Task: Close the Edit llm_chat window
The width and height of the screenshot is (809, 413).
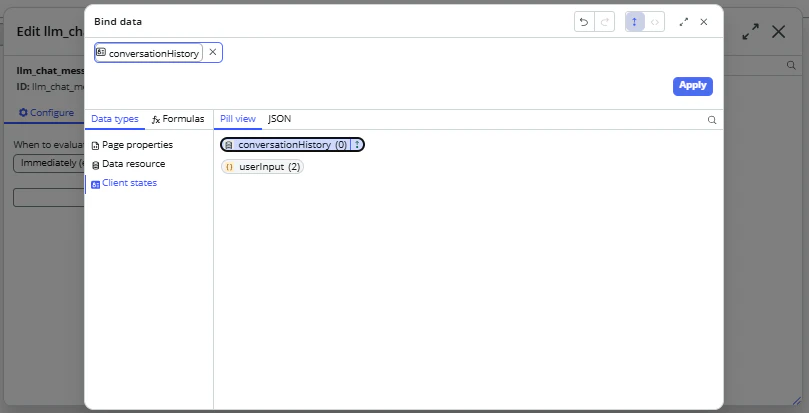Action: (x=779, y=32)
